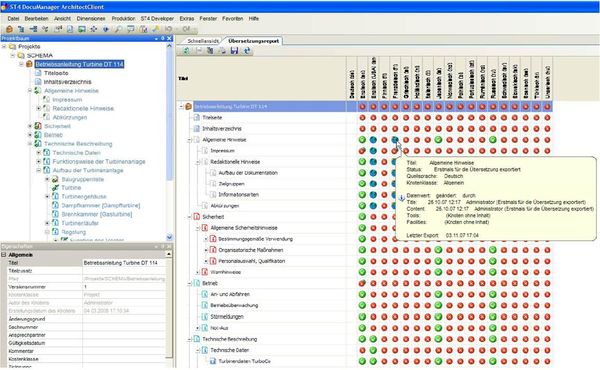The image size is (600, 370).
Task: Collapse Aufbau der Turbinenanlage in project tree
Action: coord(39,170)
